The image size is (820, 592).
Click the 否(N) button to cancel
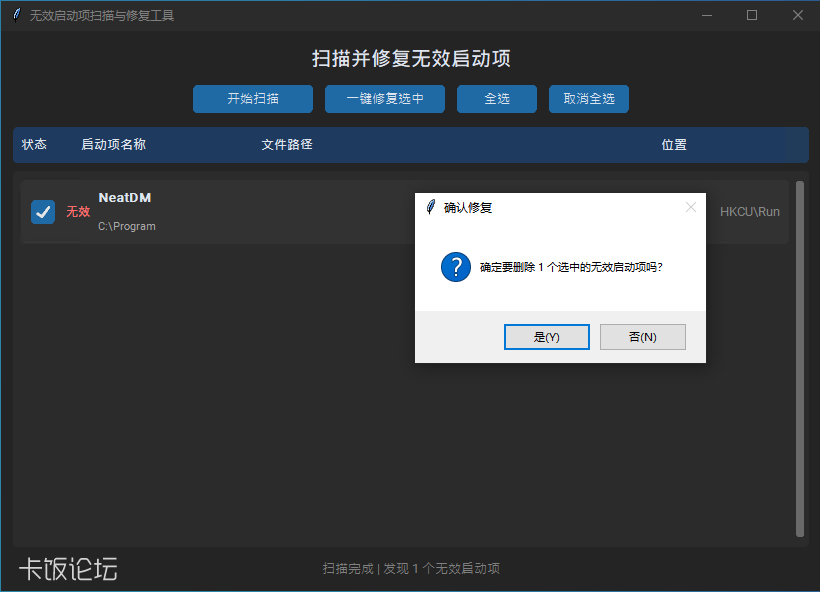coord(643,337)
